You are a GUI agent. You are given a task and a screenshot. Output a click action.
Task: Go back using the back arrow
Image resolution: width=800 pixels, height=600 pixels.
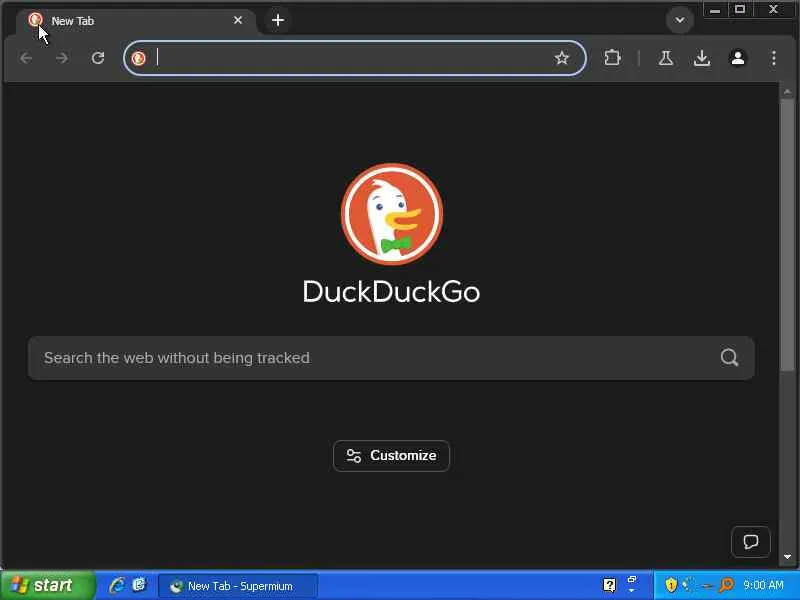pyautogui.click(x=26, y=58)
